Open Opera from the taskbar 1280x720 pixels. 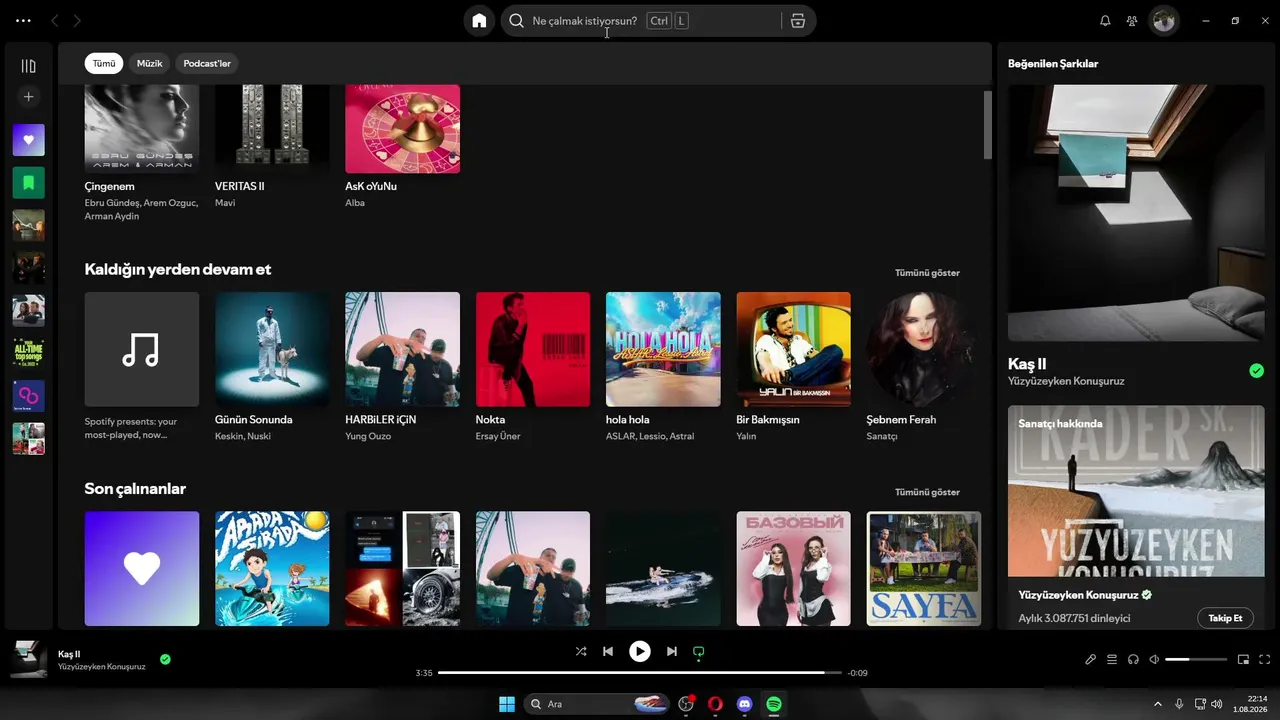click(715, 704)
